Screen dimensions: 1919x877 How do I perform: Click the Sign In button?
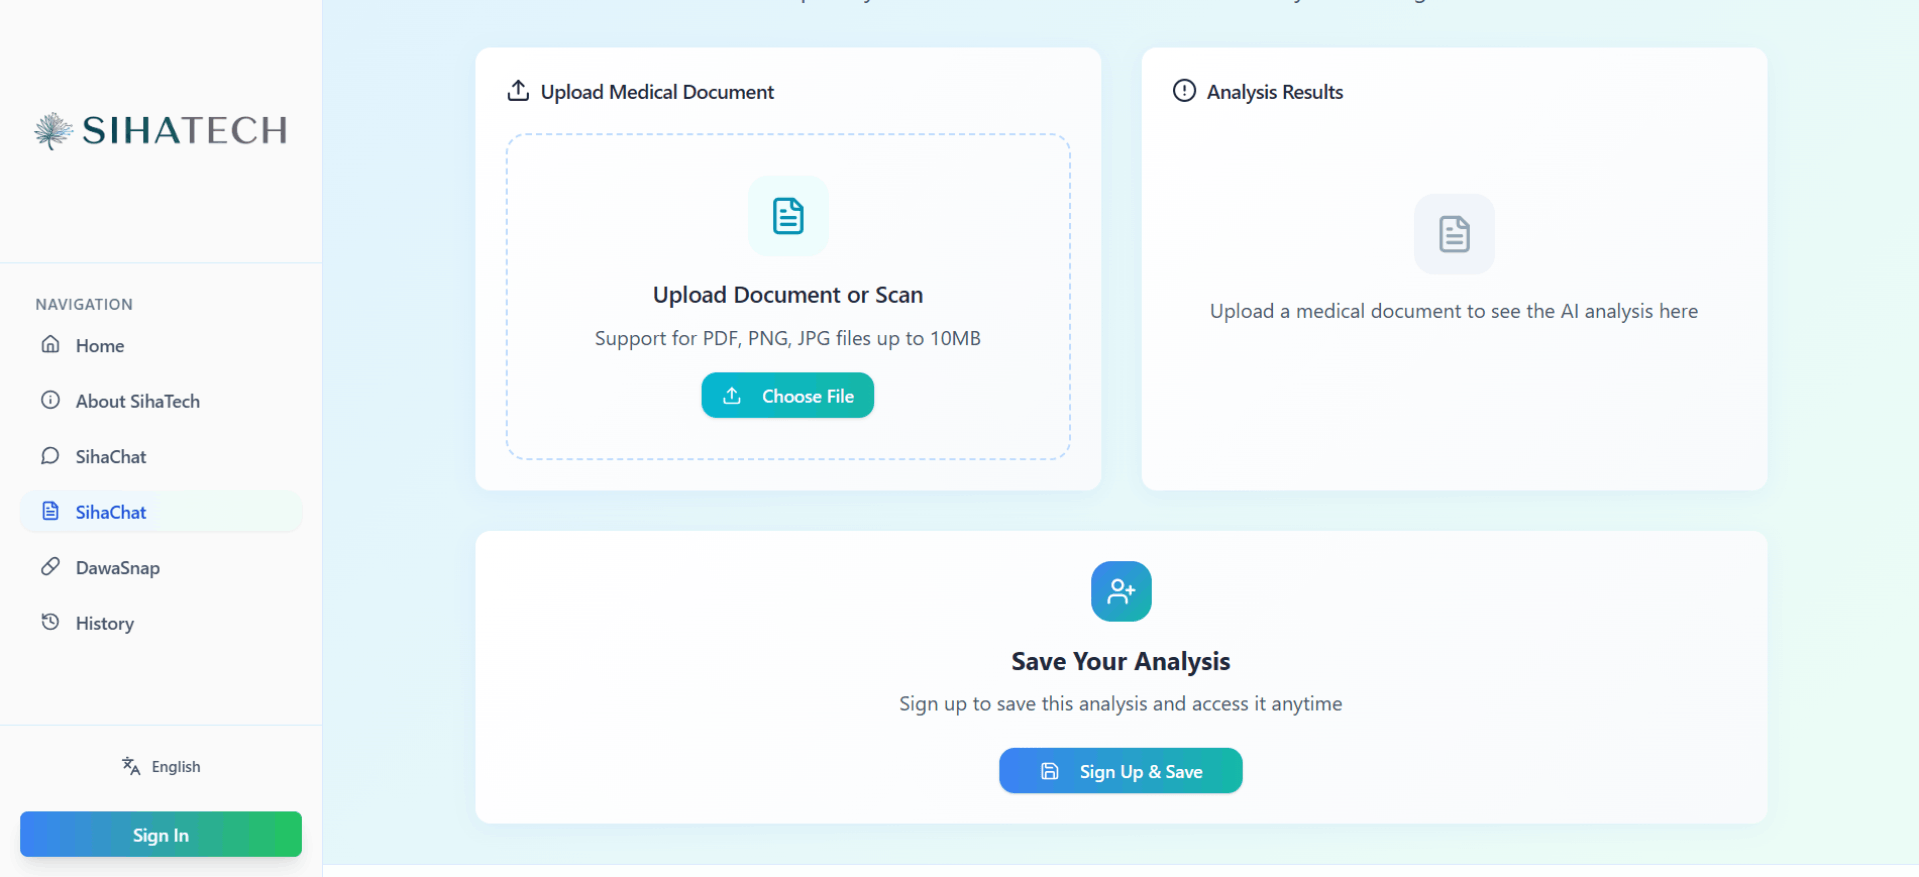pos(160,834)
